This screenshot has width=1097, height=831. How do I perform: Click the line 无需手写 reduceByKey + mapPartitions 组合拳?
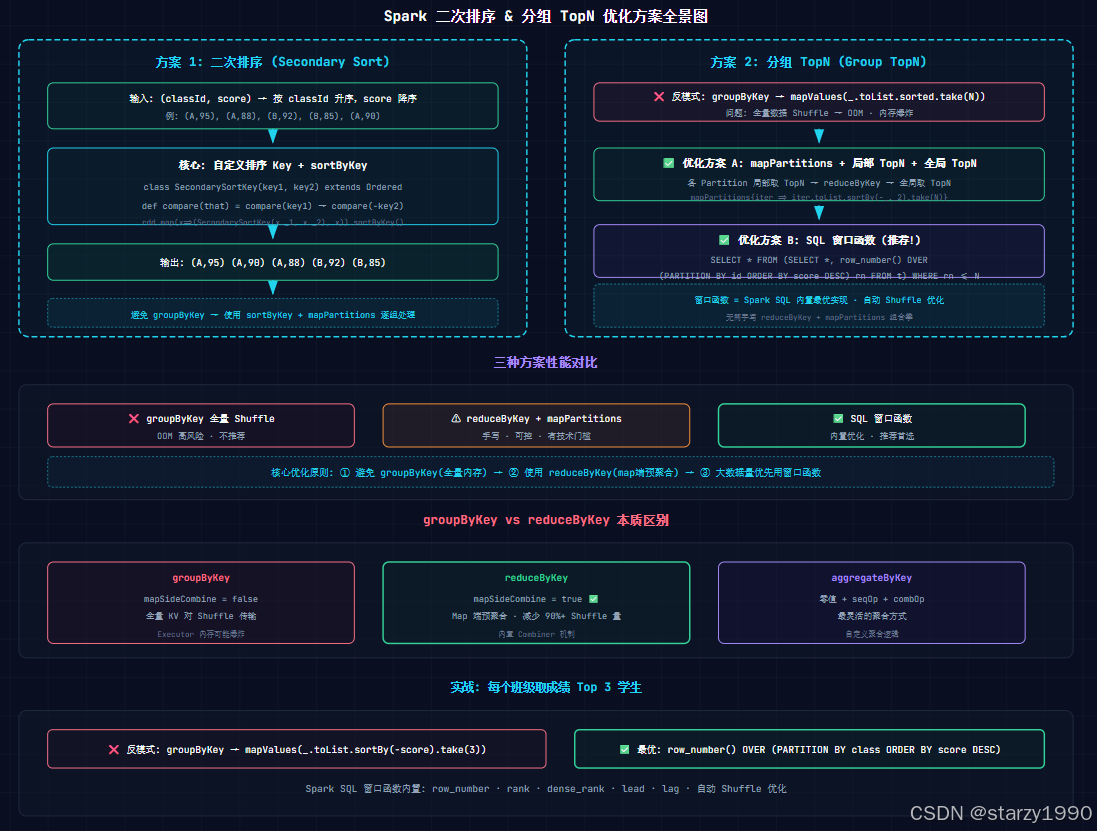tap(819, 317)
